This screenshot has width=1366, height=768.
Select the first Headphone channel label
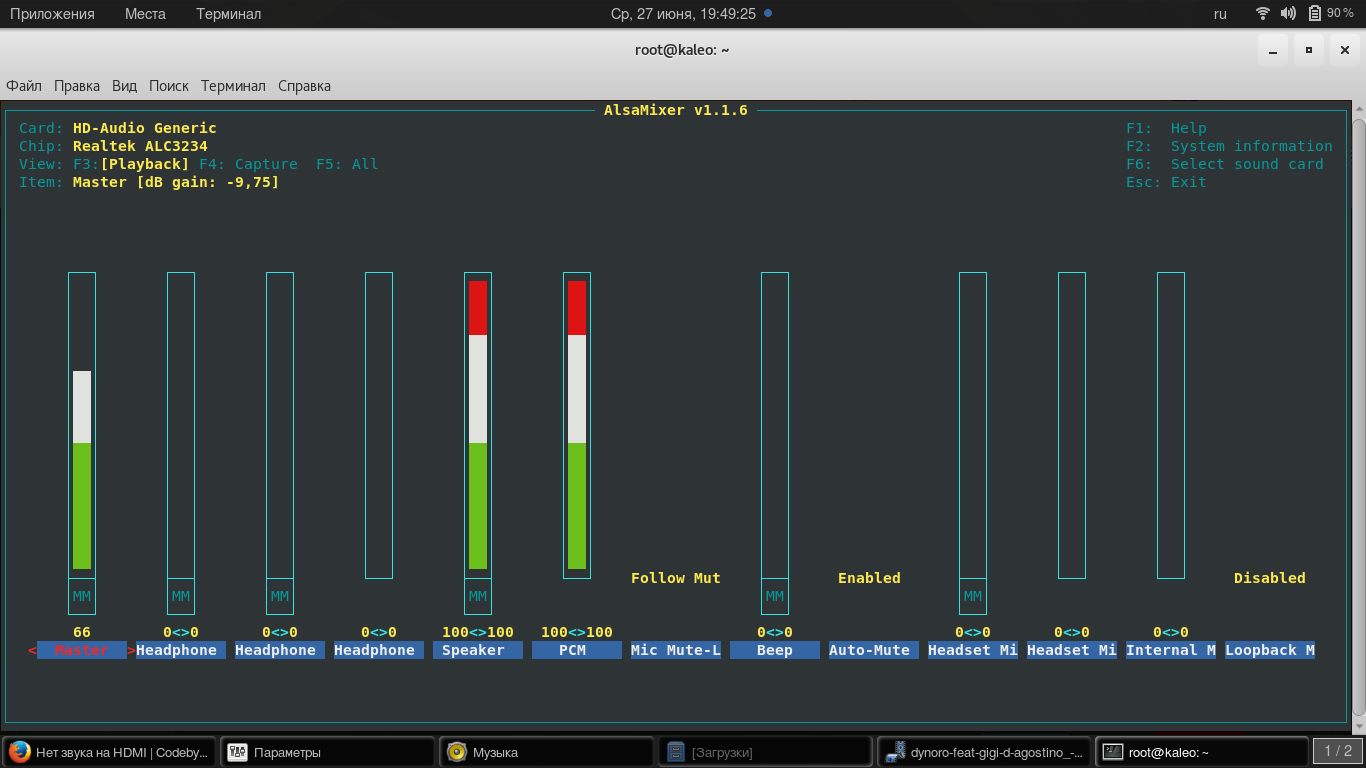[181, 650]
